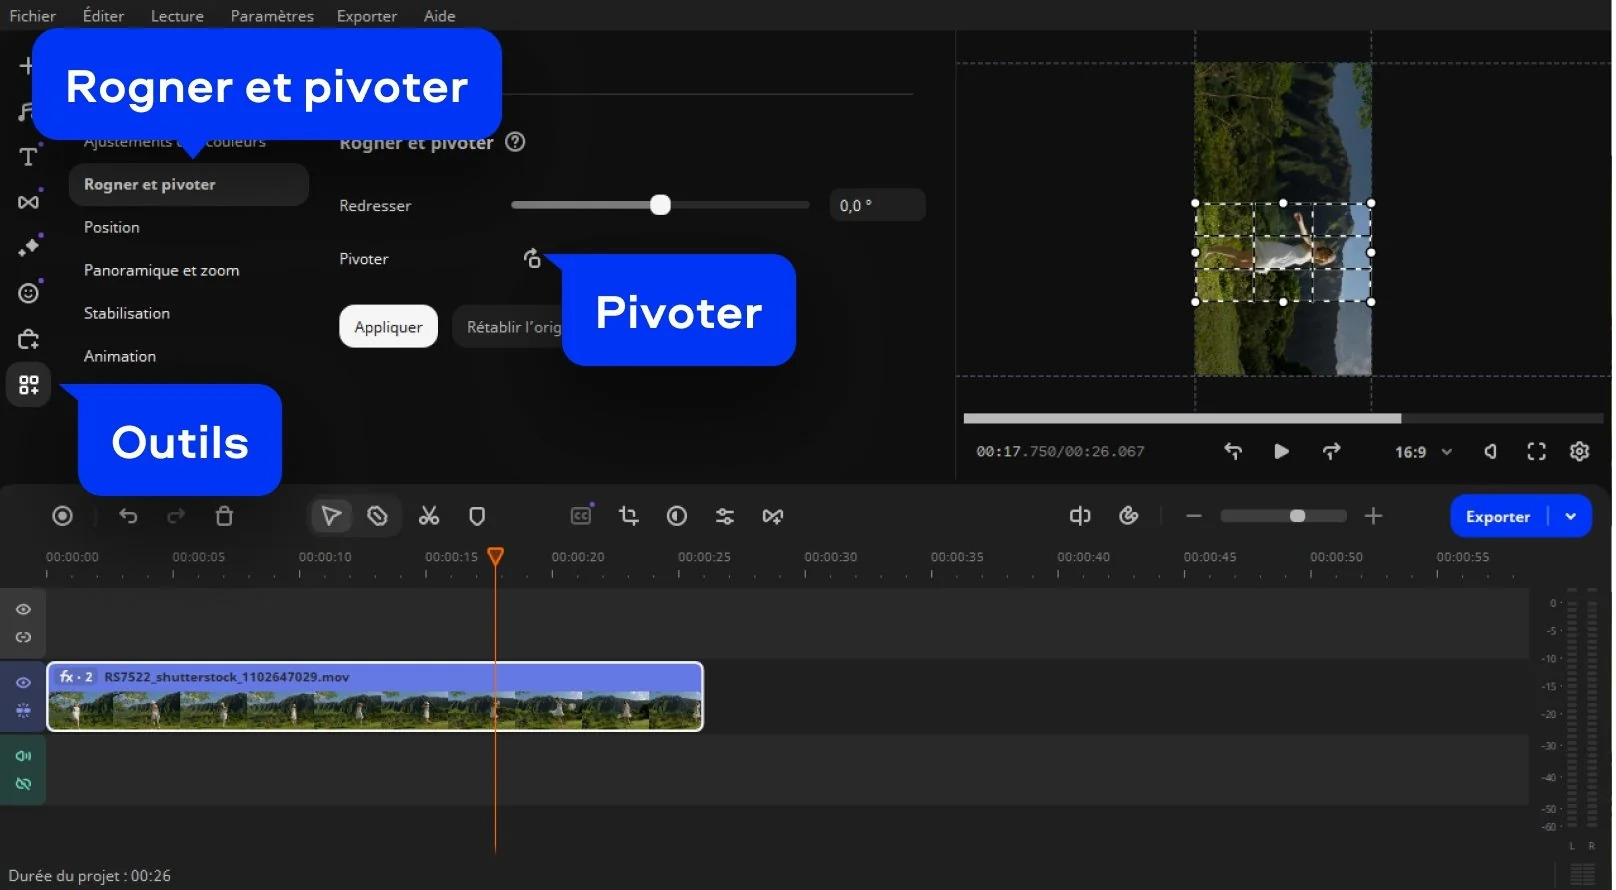Open the Transitions panel in the sidebar
Image resolution: width=1616 pixels, height=890 pixels.
tap(28, 202)
